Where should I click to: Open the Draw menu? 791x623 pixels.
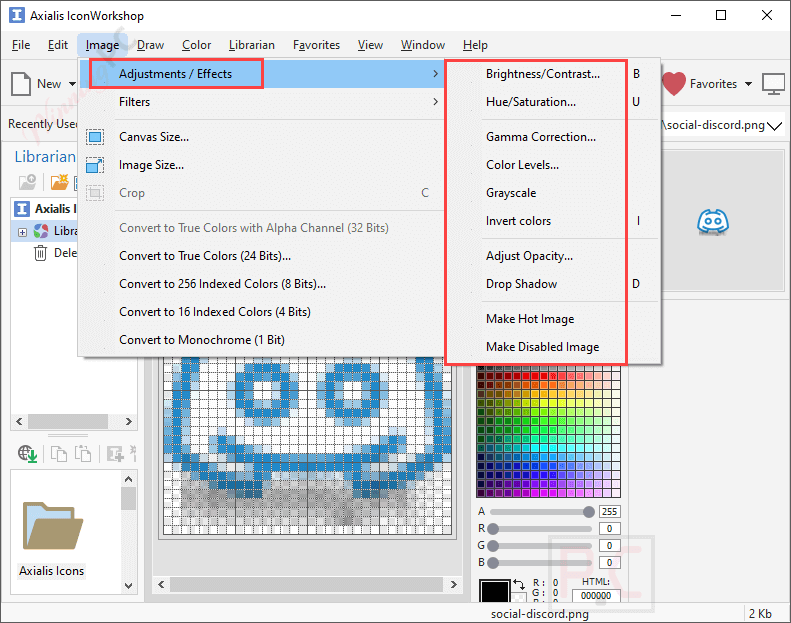click(150, 45)
